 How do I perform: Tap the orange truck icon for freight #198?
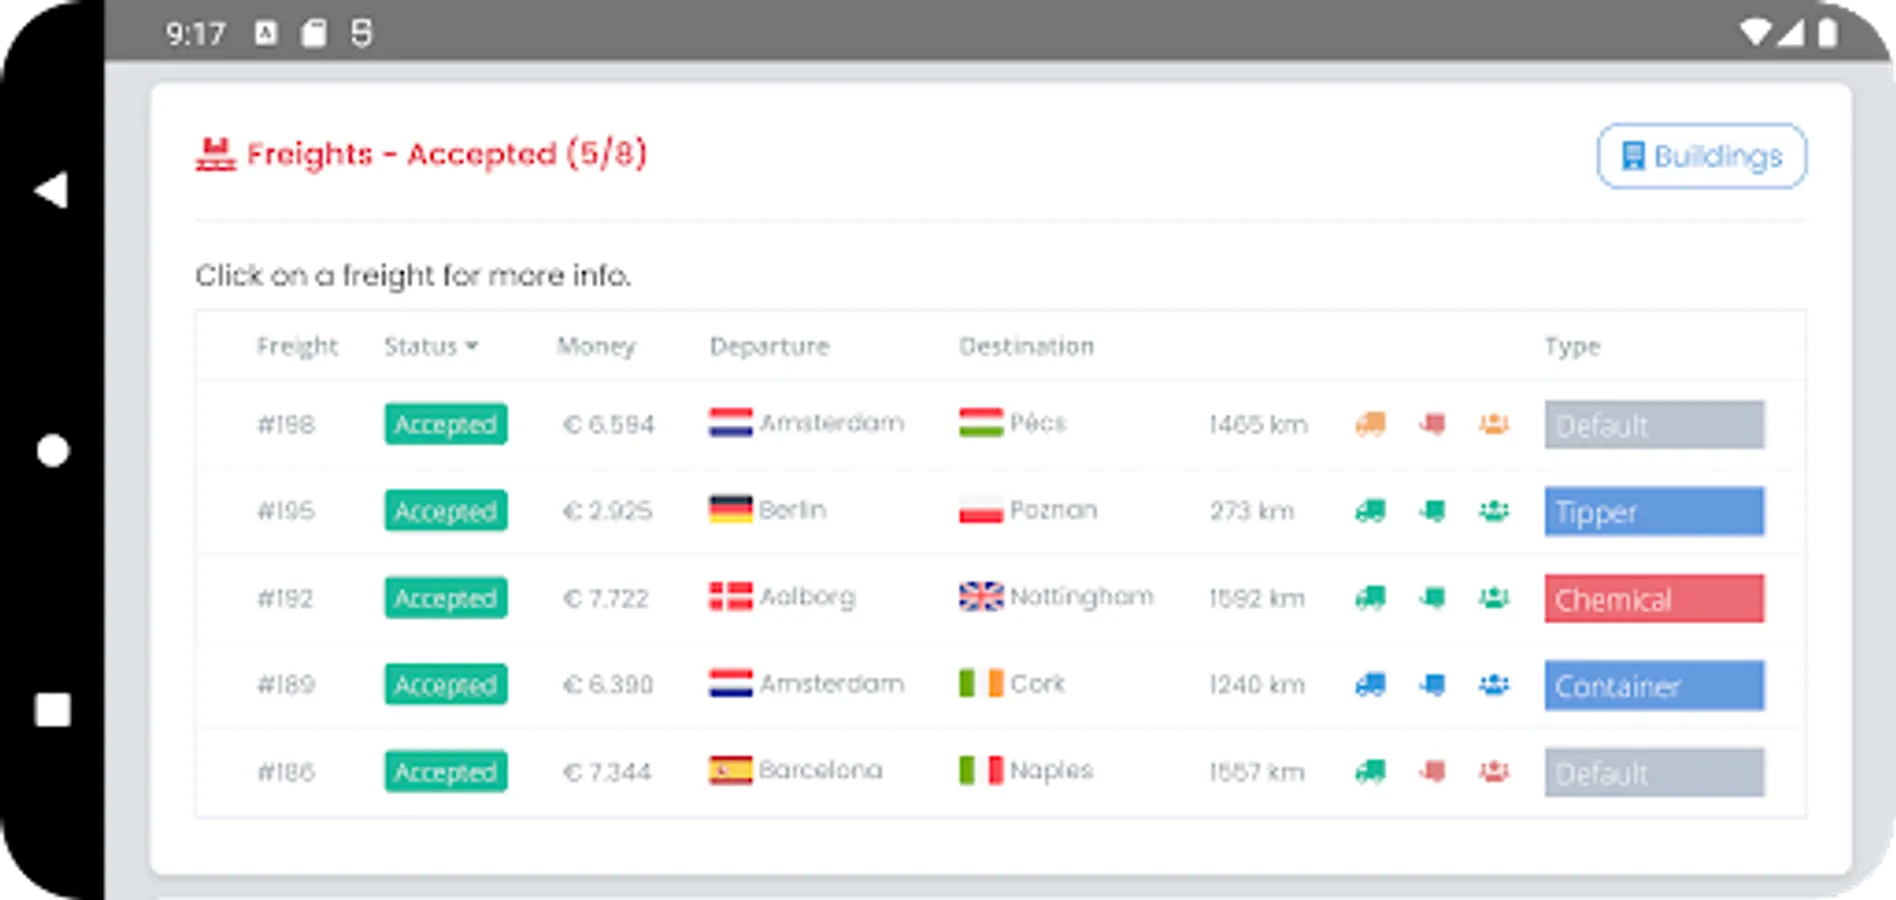tap(1370, 424)
